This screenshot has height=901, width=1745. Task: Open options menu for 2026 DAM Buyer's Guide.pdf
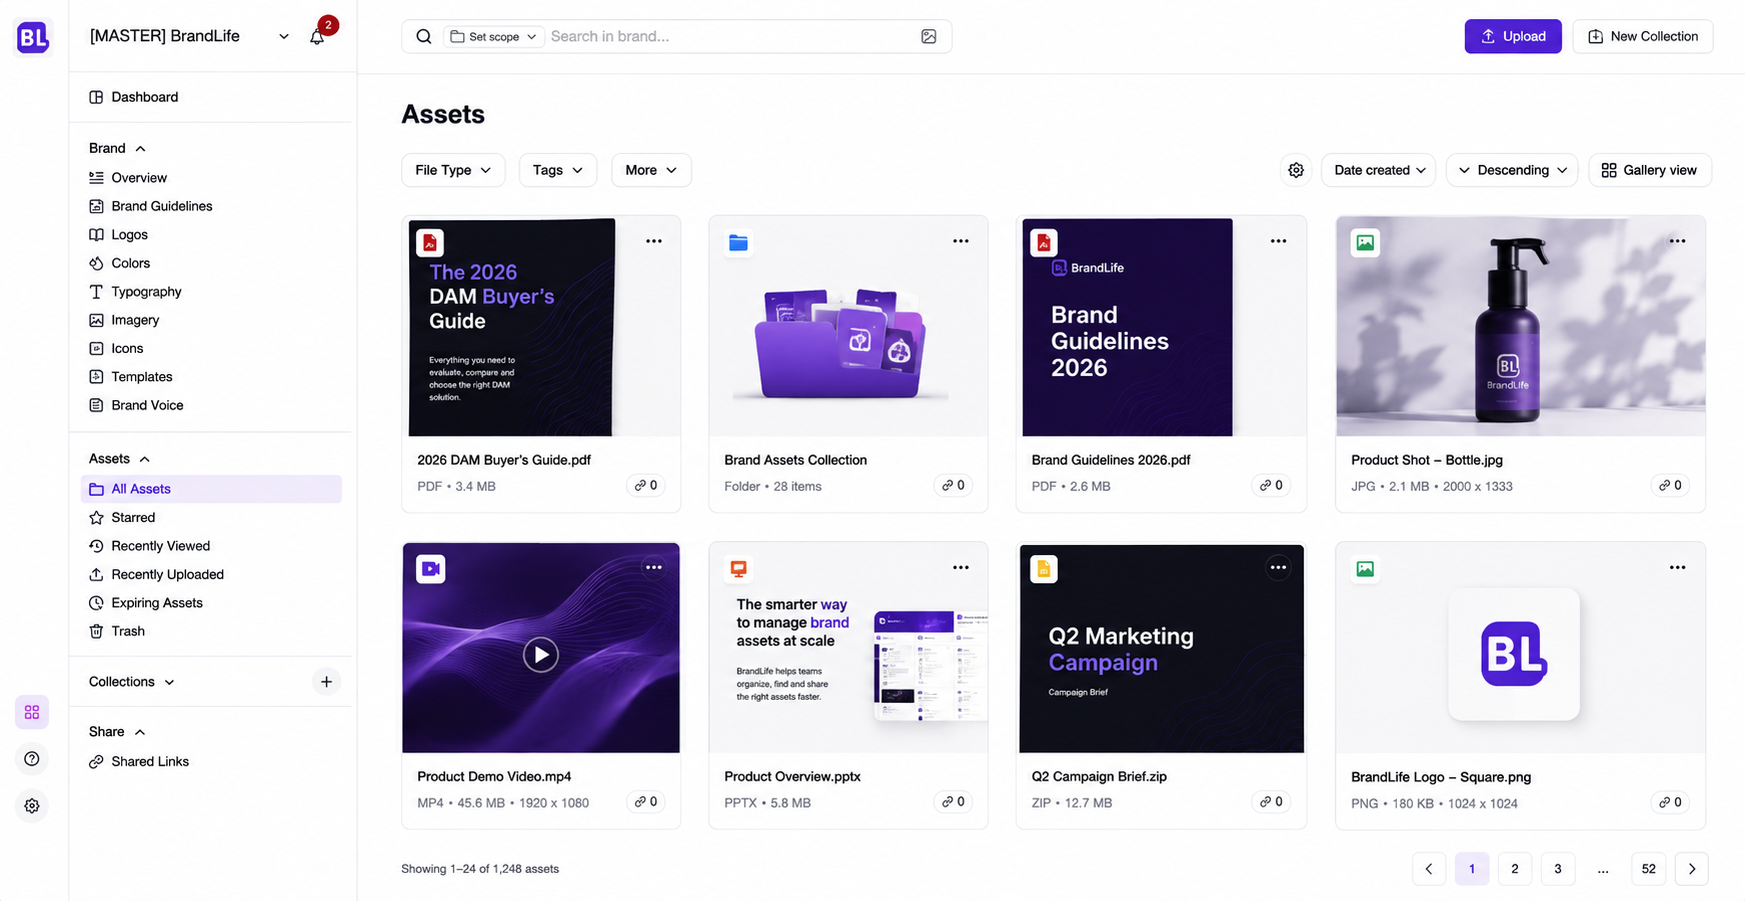(x=654, y=241)
